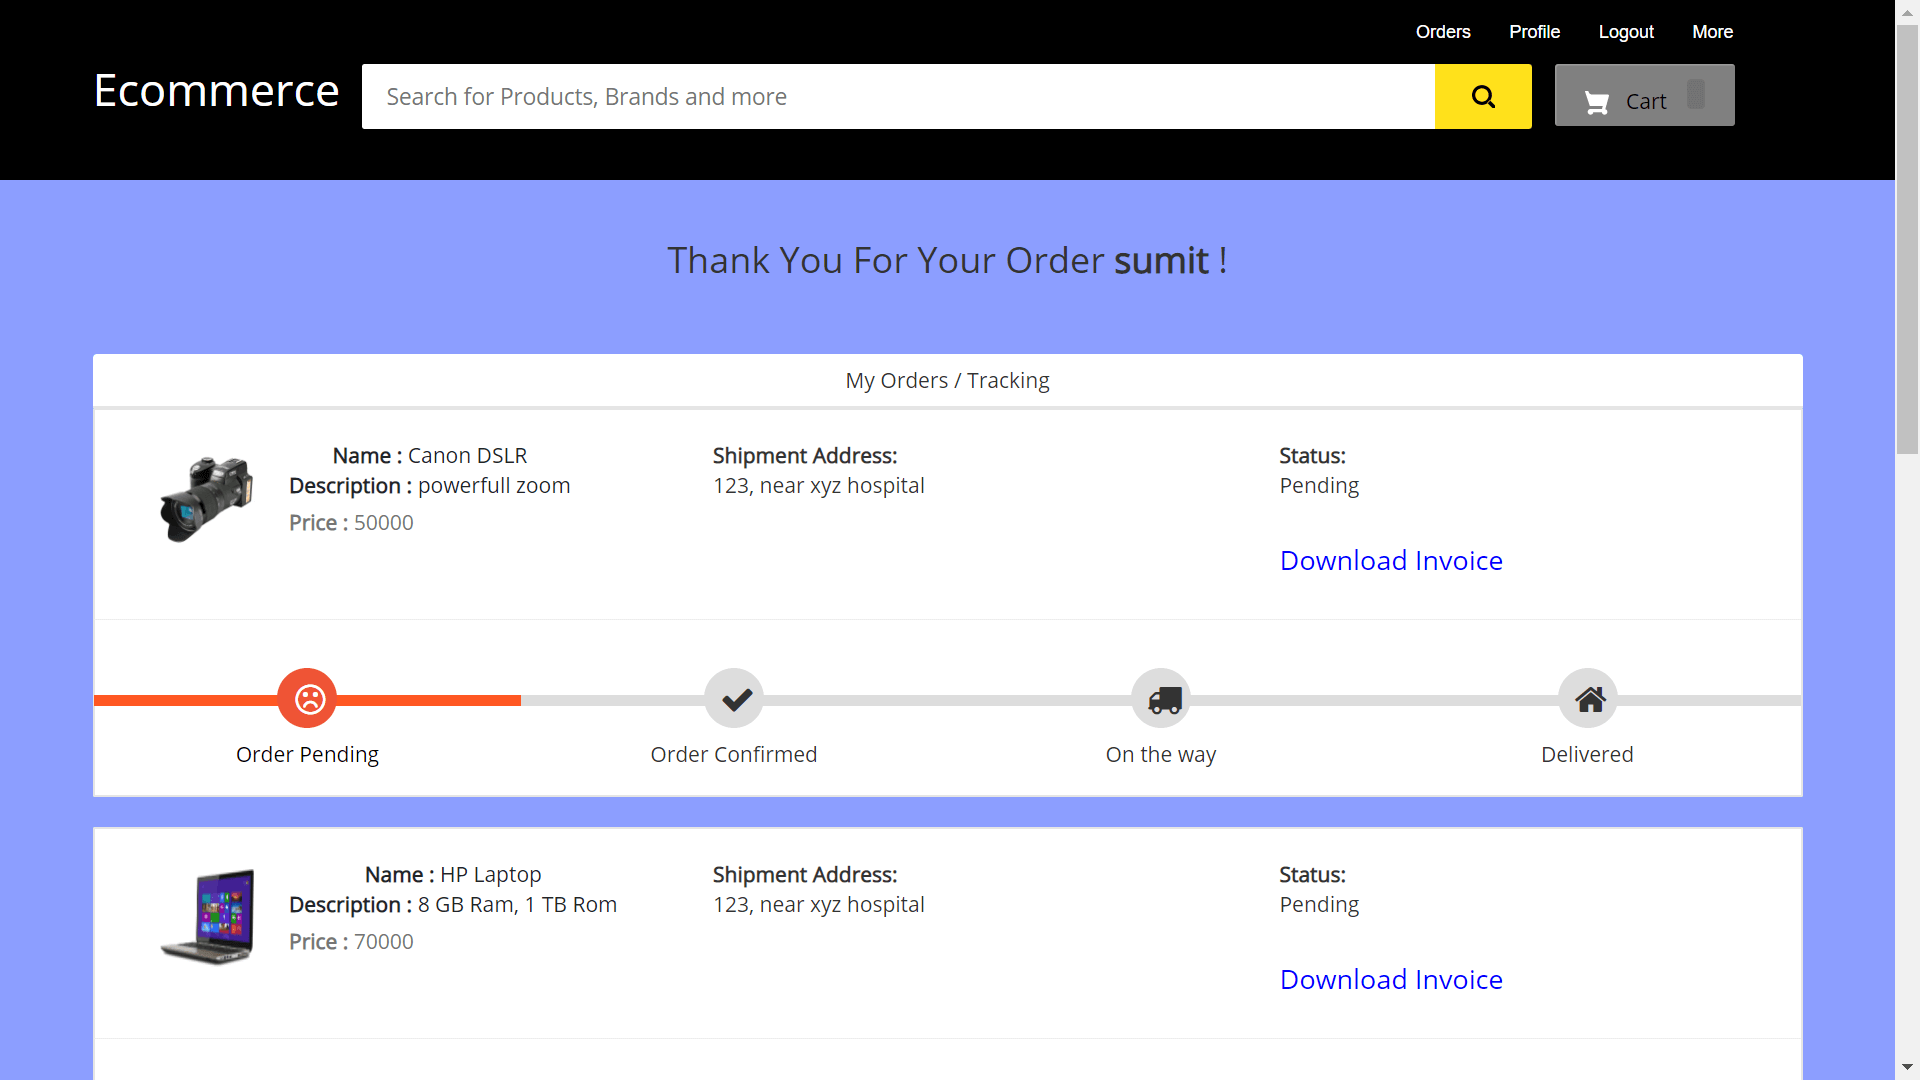
Task: Download Invoice for HP Laptop order
Action: click(1390, 978)
